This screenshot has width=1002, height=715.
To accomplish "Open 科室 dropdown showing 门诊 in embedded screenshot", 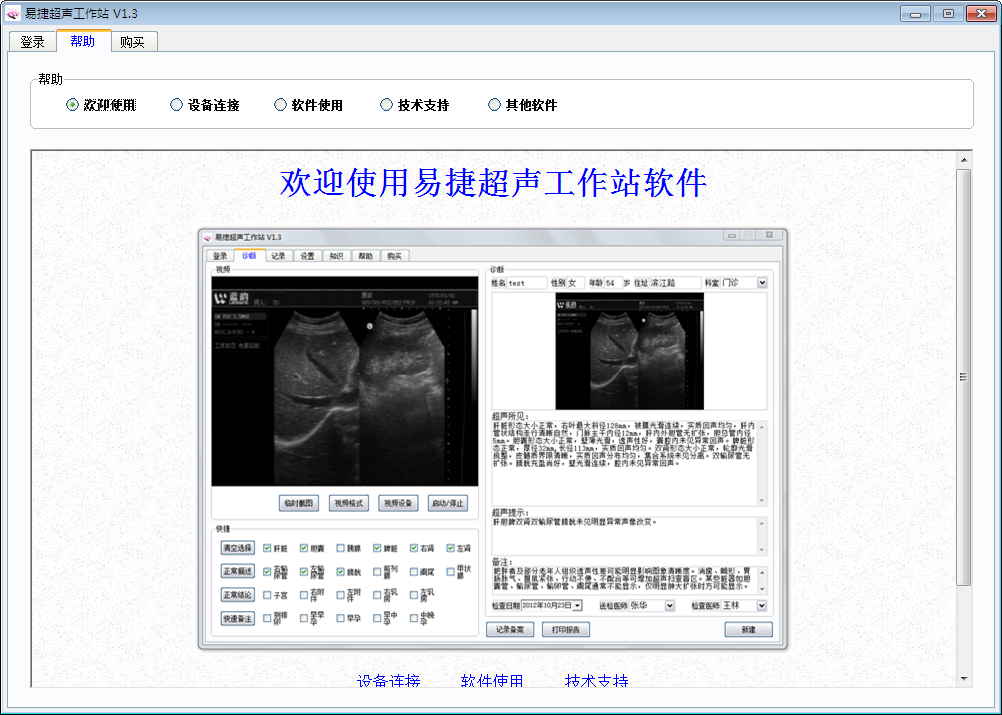I will pos(762,282).
